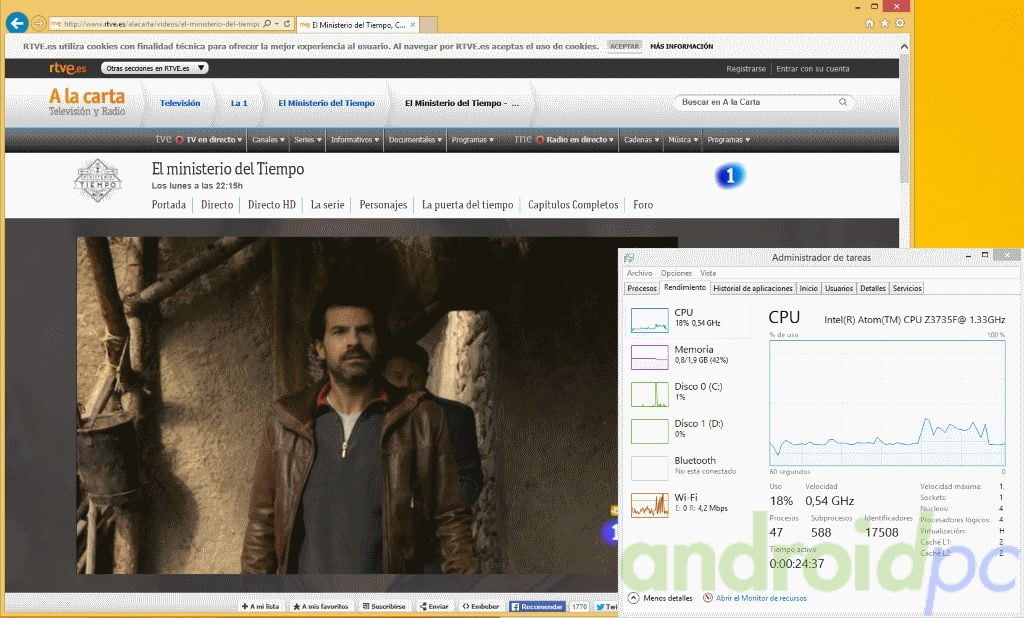Switch to Historial de aplicaciones tab
The height and width of the screenshot is (618, 1024).
point(752,288)
